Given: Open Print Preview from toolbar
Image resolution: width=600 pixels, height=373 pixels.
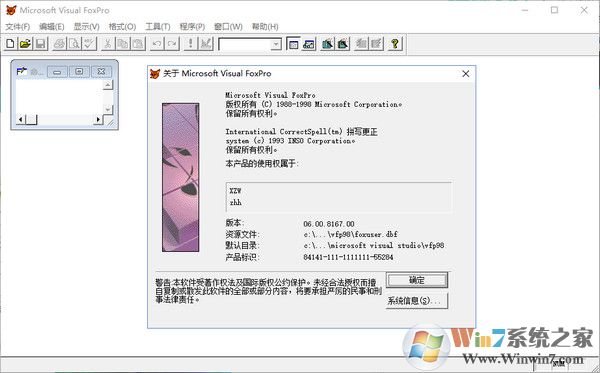Looking at the screenshot, I should click(74, 44).
